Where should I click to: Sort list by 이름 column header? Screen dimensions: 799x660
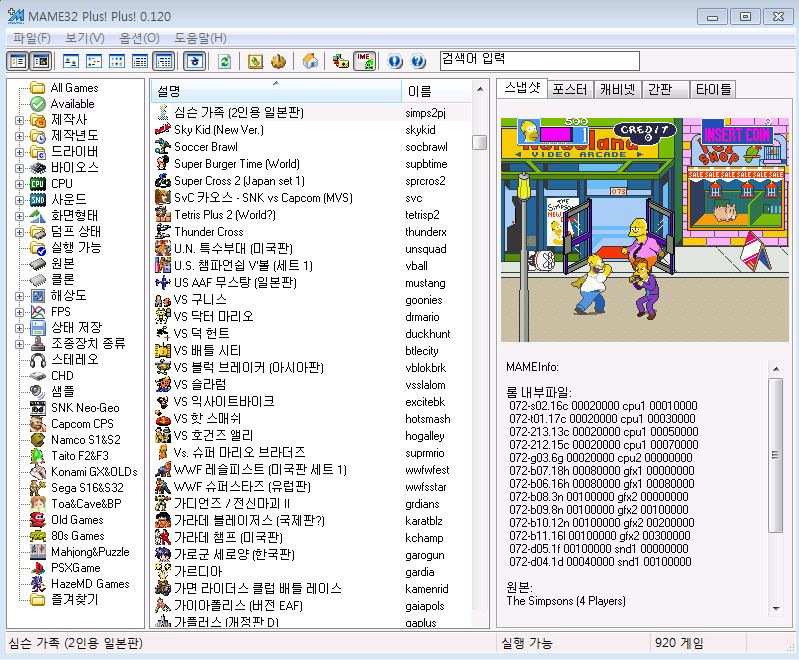[436, 91]
